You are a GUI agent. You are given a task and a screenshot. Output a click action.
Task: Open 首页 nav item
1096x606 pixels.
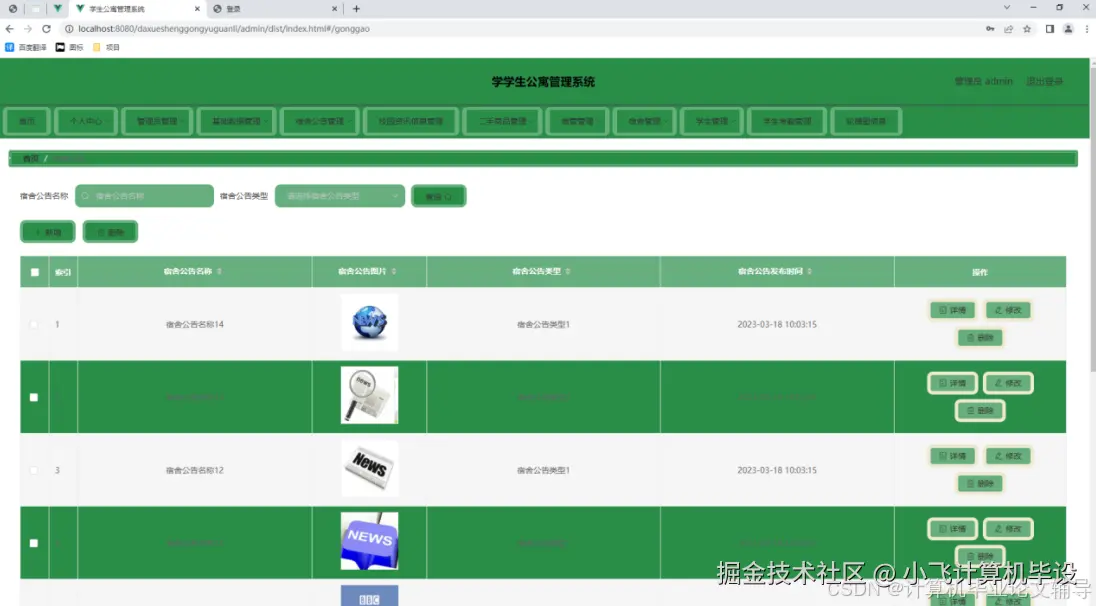[27, 122]
